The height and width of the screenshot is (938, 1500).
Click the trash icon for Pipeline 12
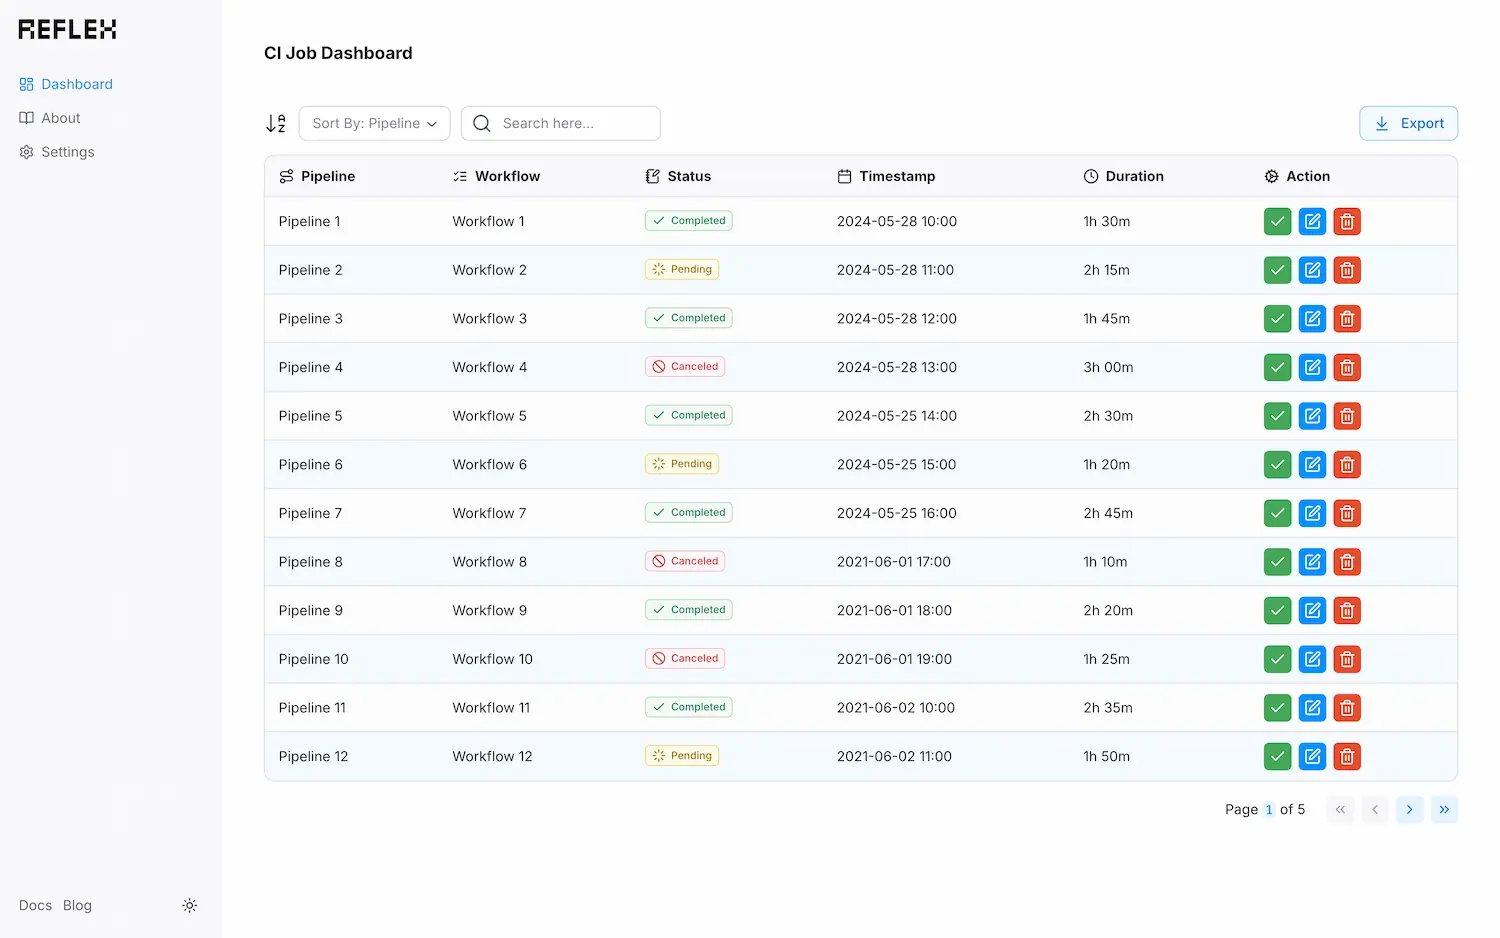pos(1347,756)
